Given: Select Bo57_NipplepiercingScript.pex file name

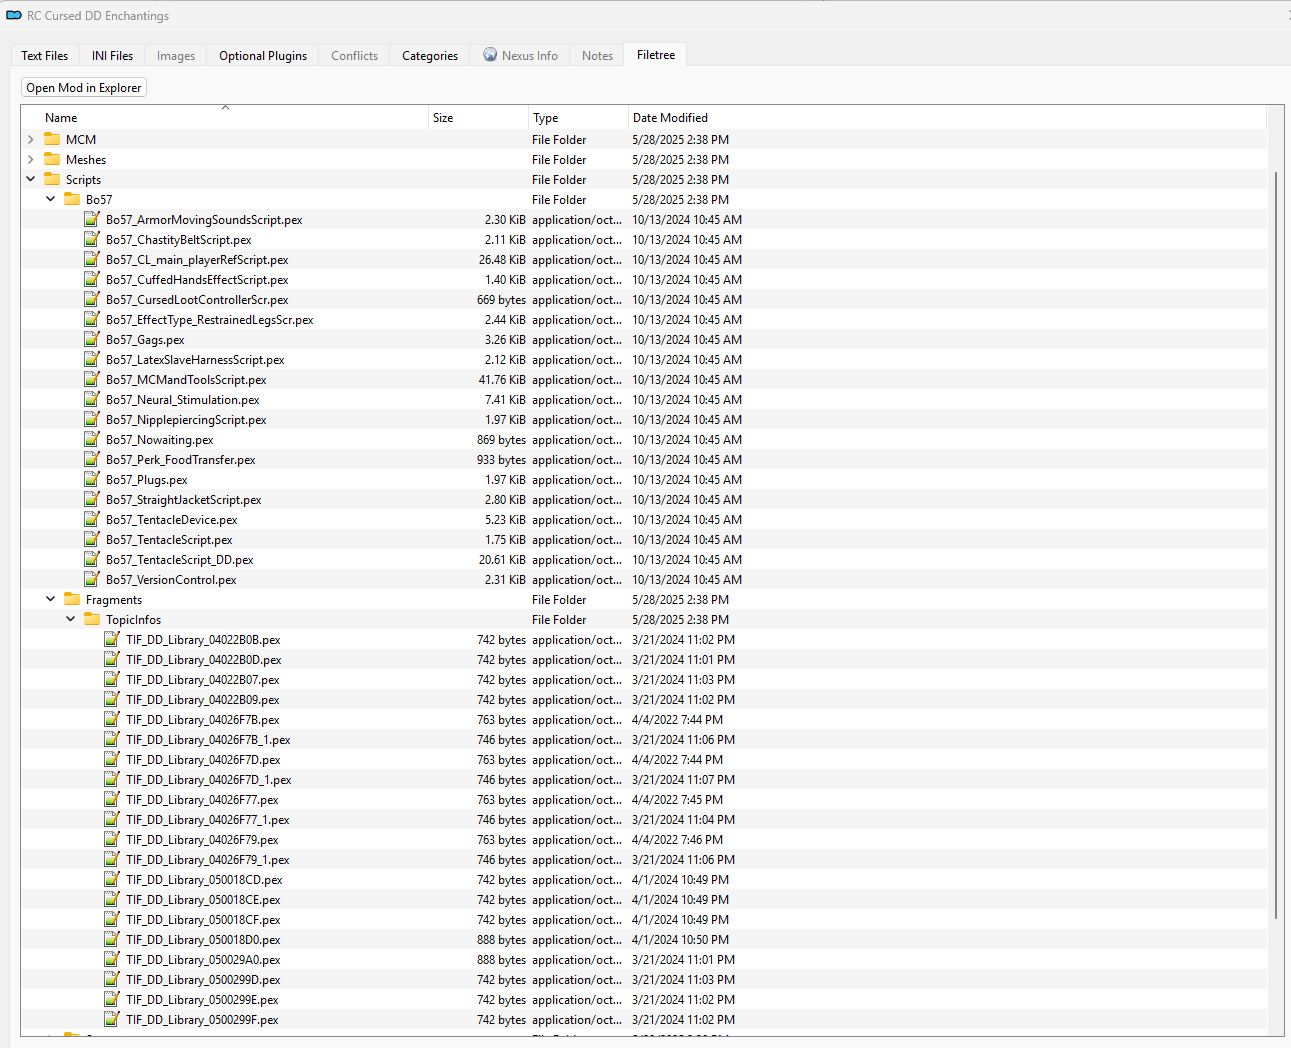Looking at the screenshot, I should (186, 420).
